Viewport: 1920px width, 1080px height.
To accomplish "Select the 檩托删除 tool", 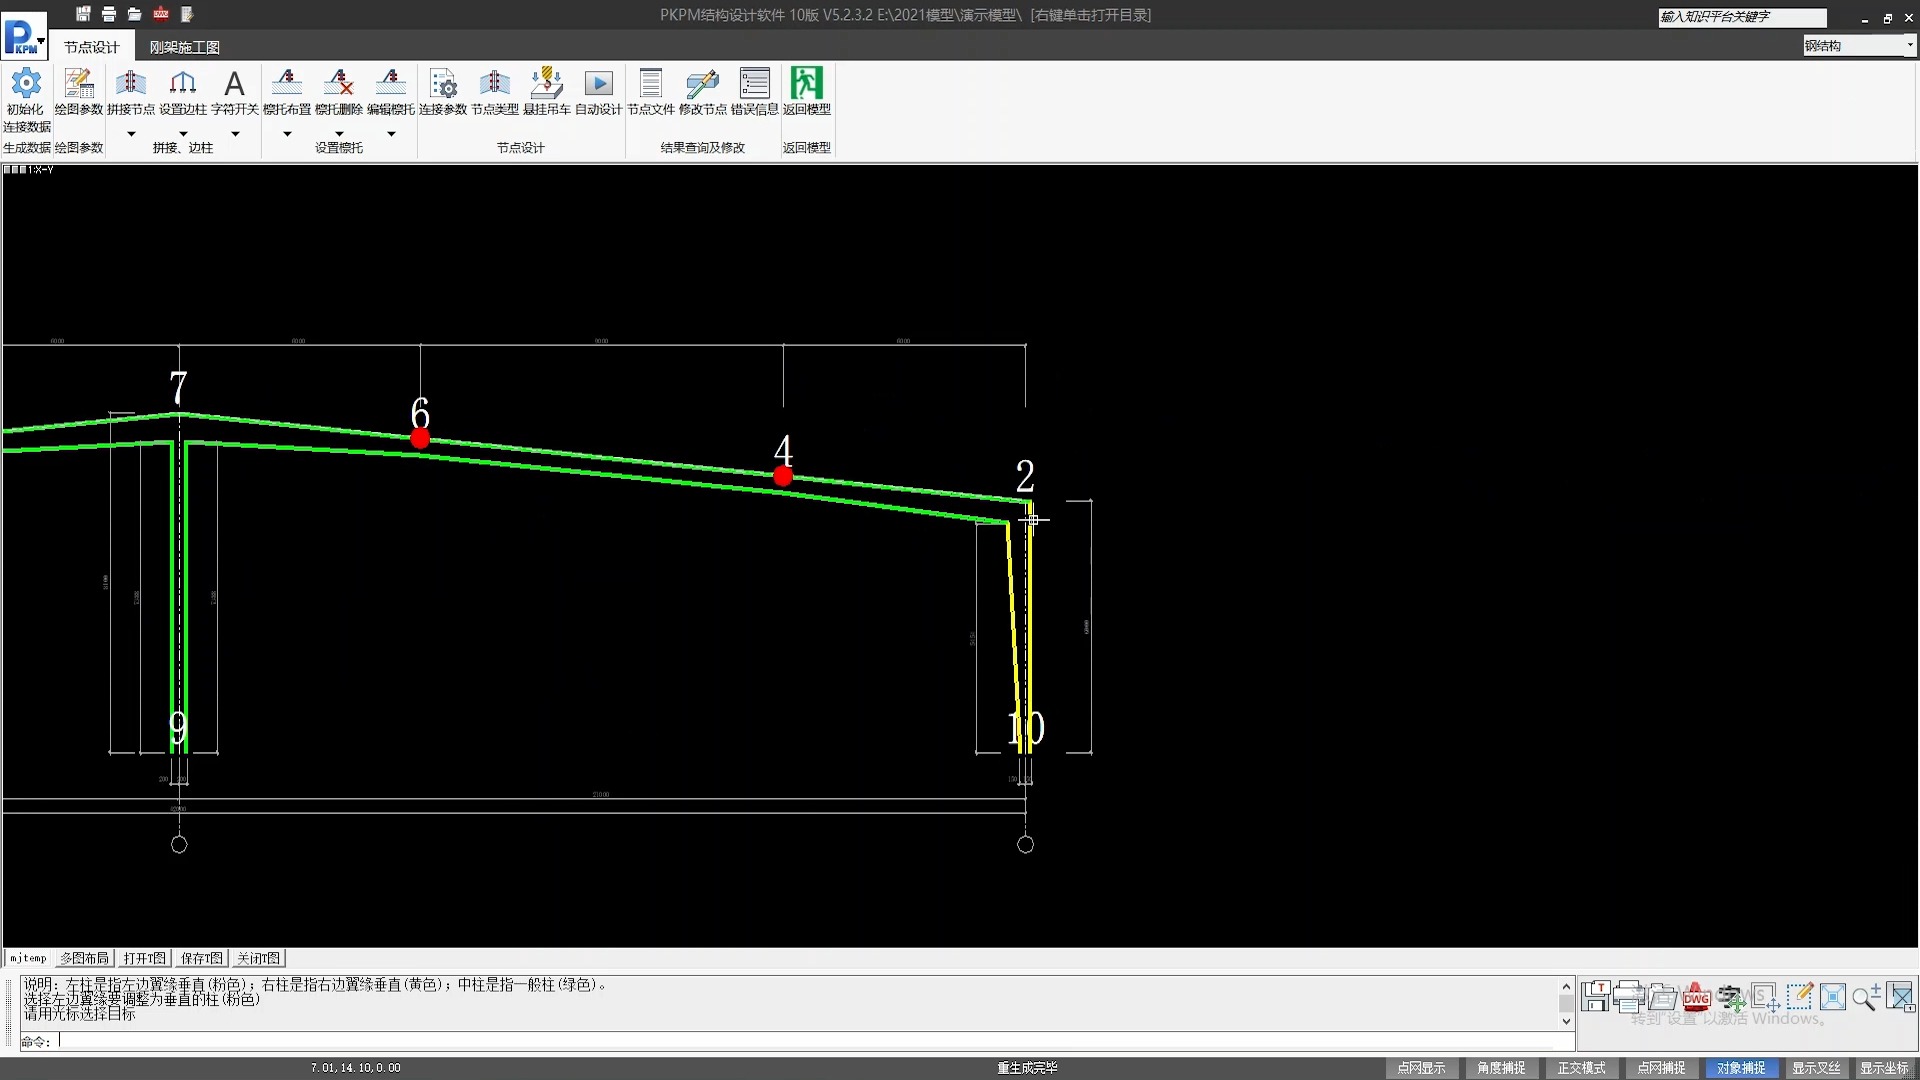I will click(x=338, y=84).
